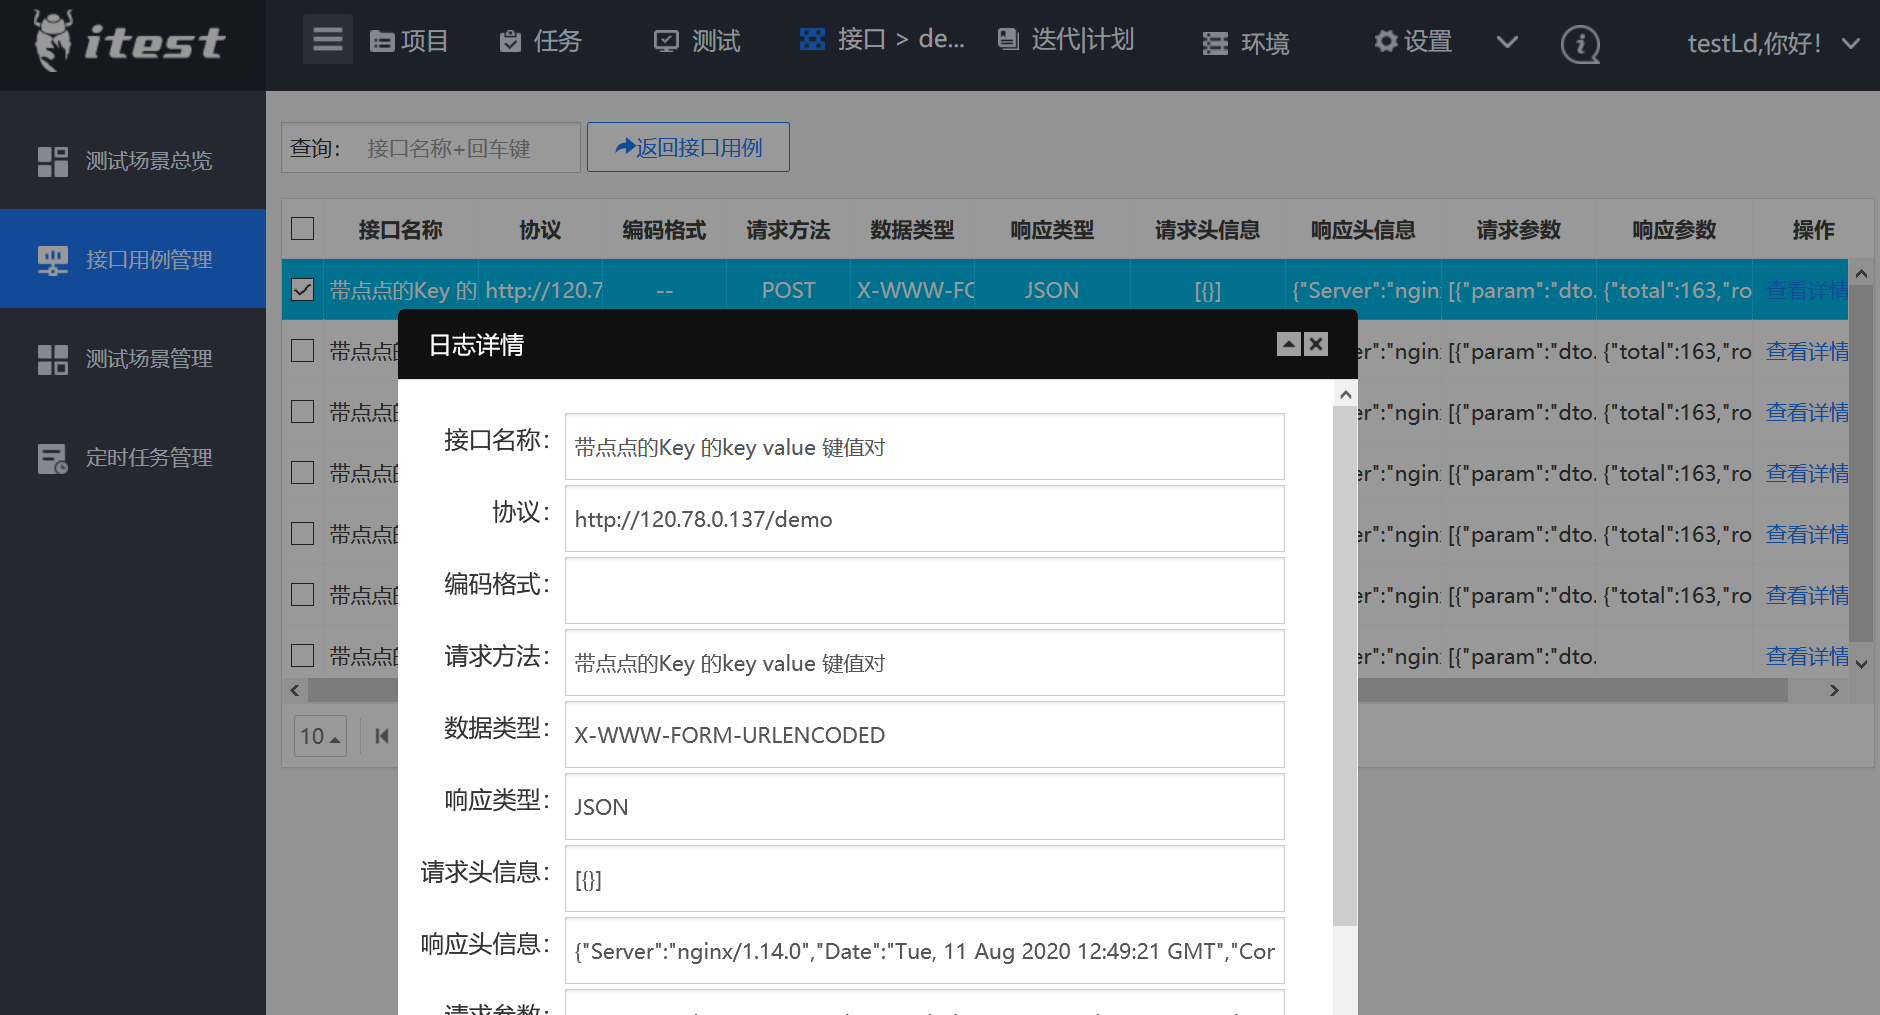Click the 响应类型 field showing JSON
The width and height of the screenshot is (1880, 1015).
point(924,807)
